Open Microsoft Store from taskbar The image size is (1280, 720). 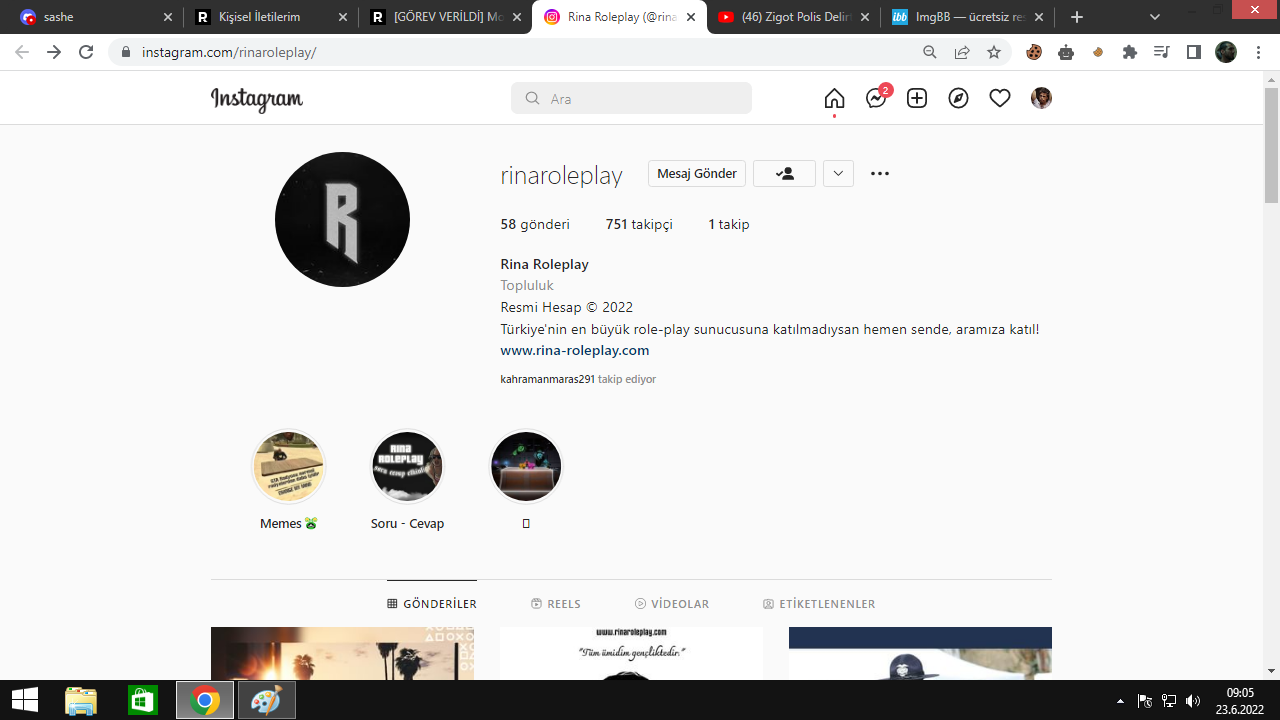tap(143, 700)
